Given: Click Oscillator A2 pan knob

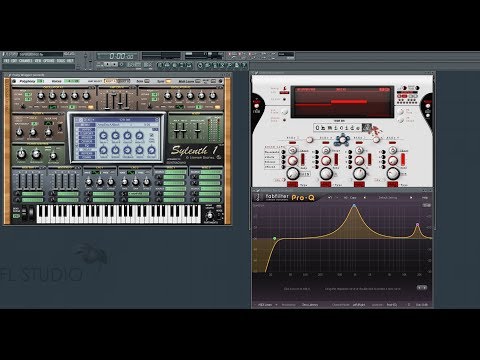Looking at the screenshot, I should coord(213,96).
